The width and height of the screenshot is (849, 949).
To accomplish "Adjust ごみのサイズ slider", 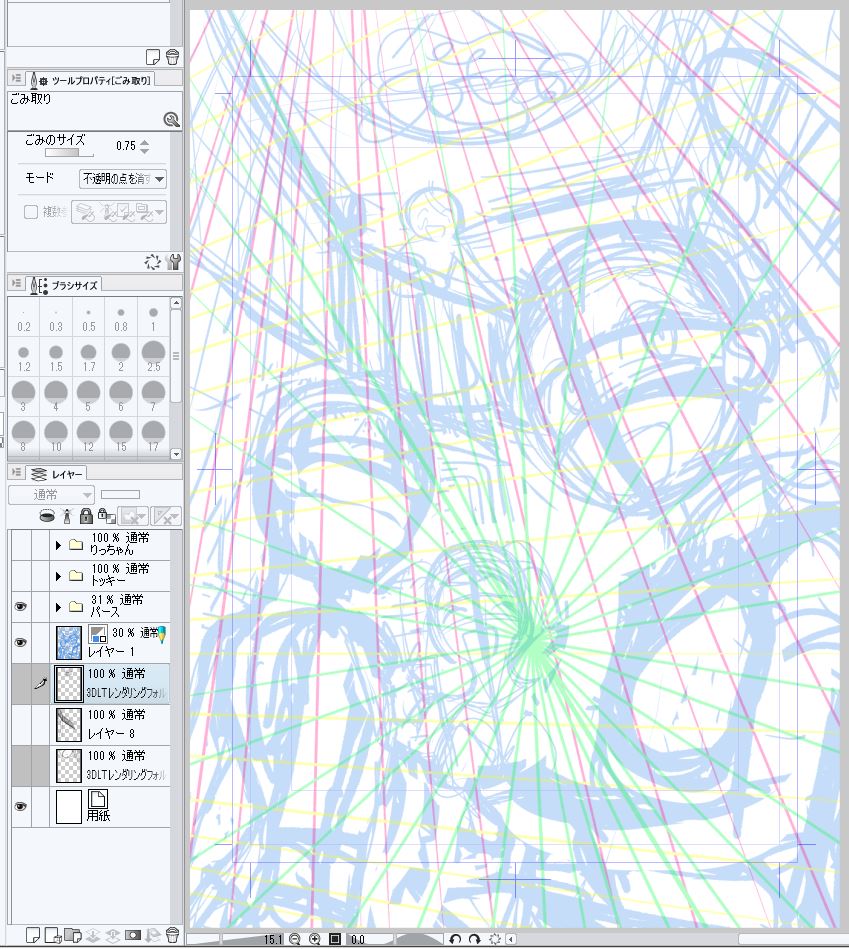I will (x=69, y=153).
